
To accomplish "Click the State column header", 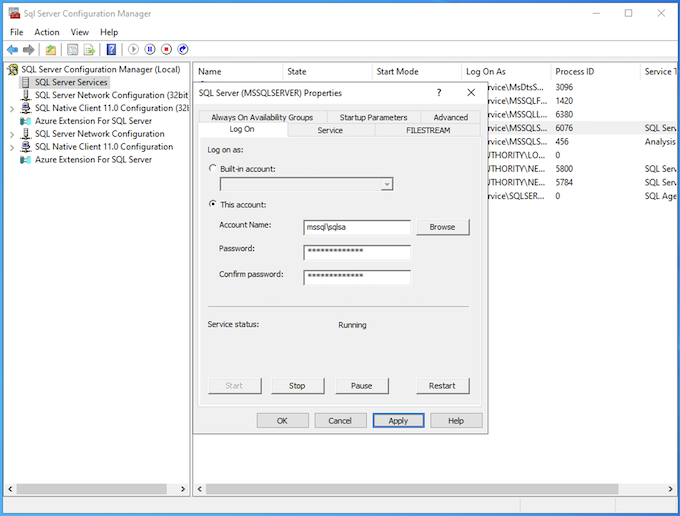I will pyautogui.click(x=327, y=72).
